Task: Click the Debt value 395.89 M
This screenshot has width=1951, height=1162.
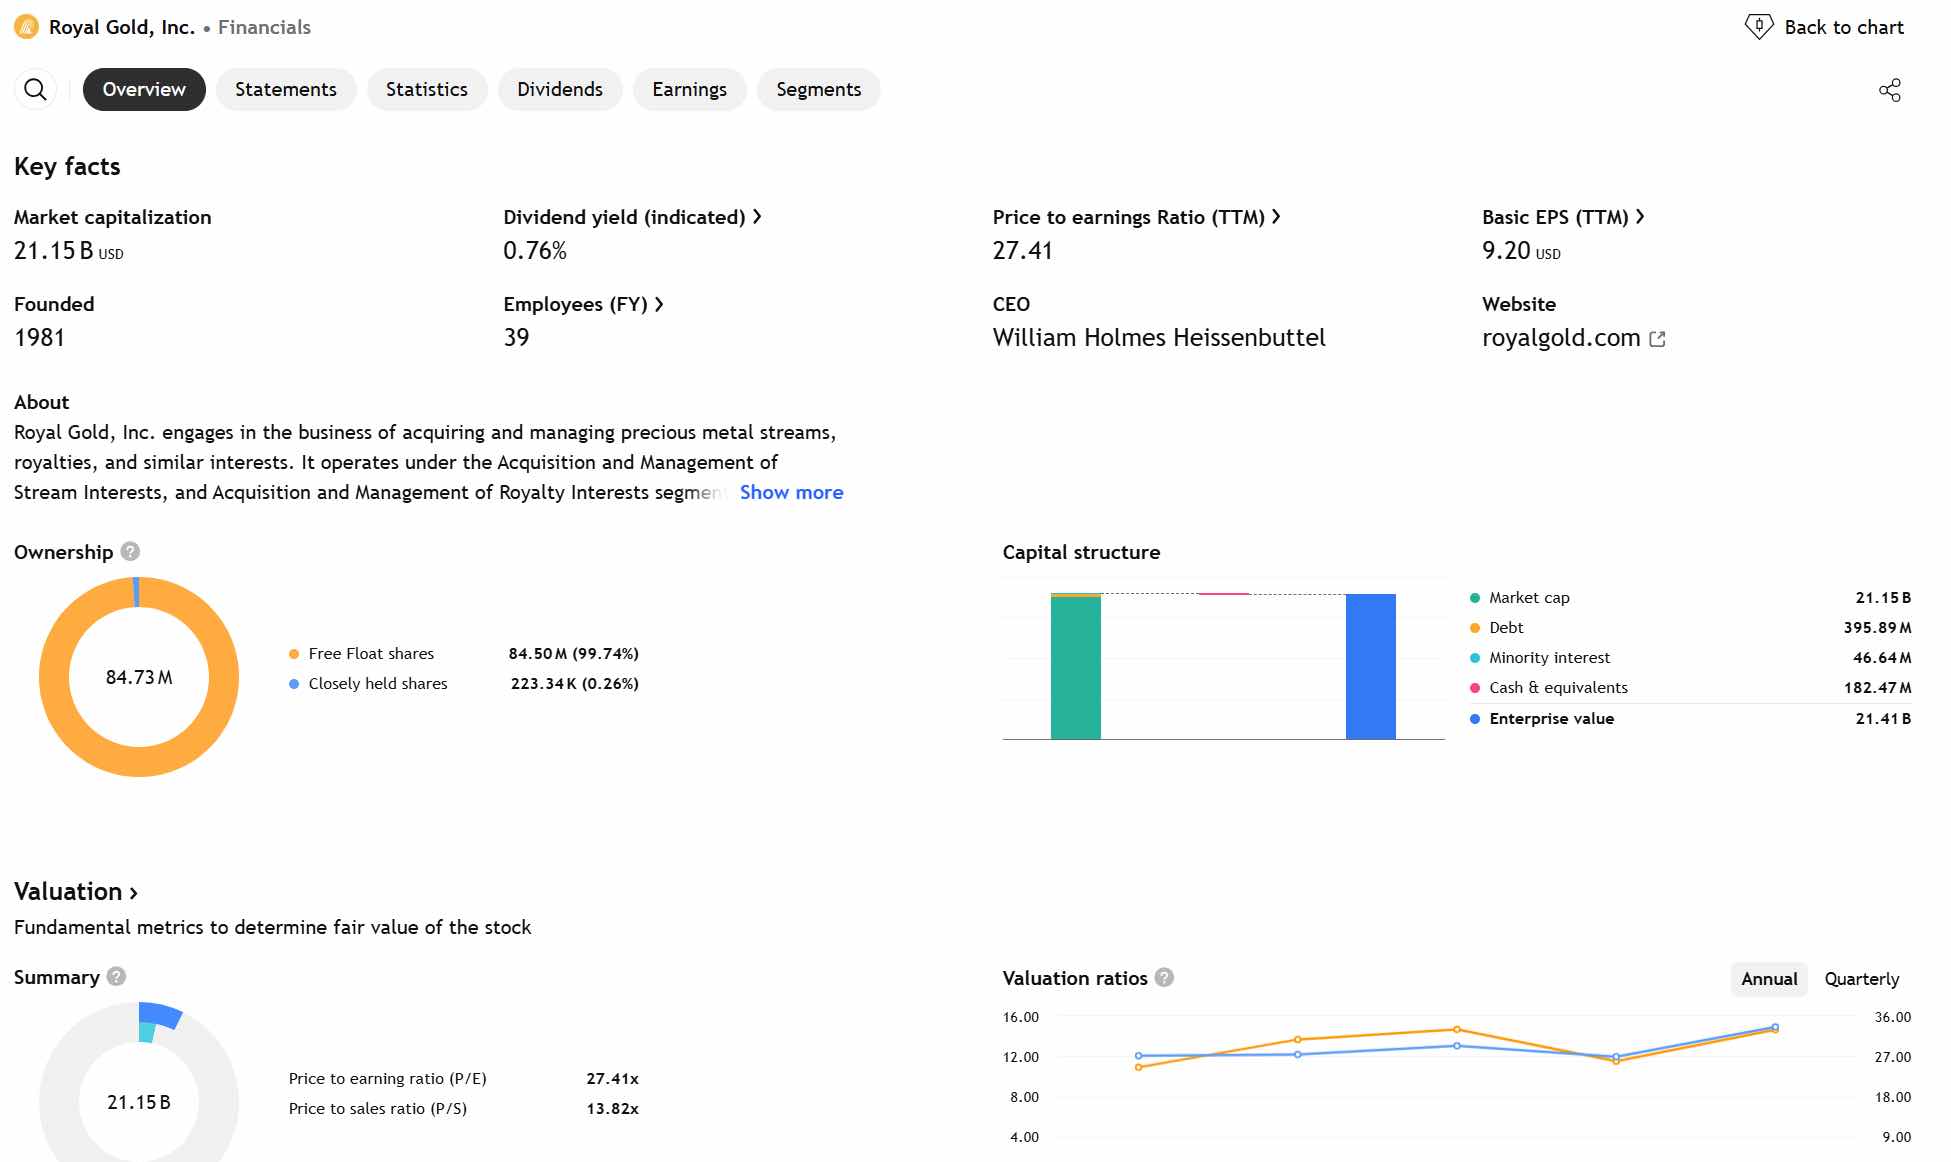Action: pyautogui.click(x=1877, y=628)
